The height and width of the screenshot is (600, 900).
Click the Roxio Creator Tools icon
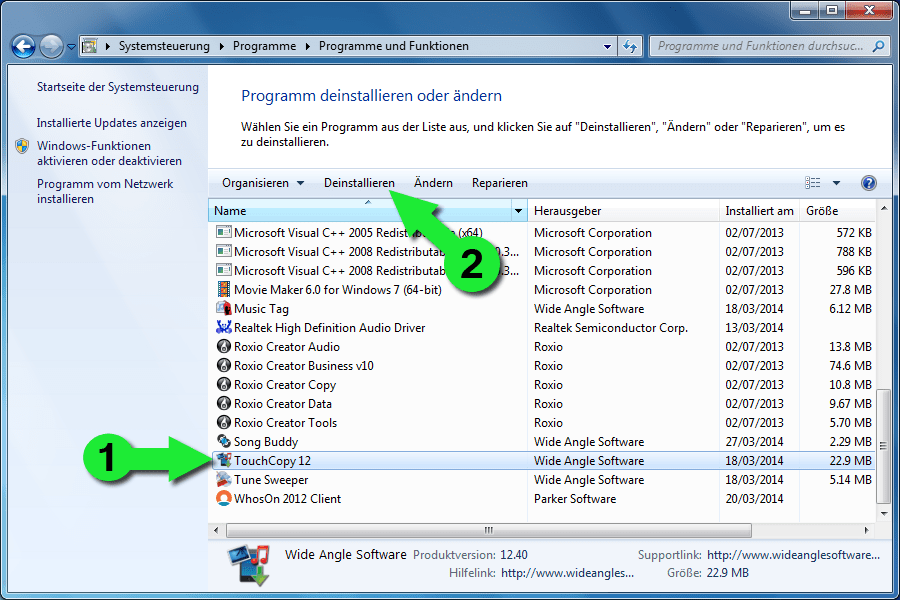coord(223,422)
